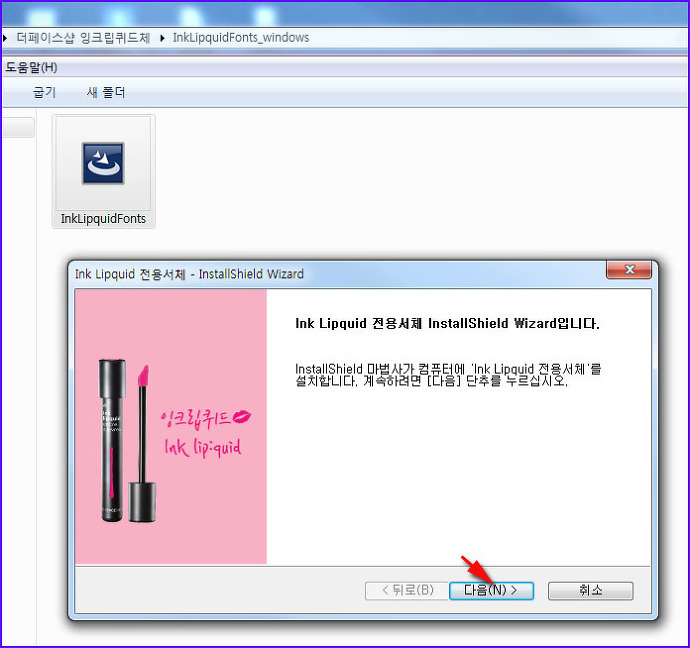Close the InstallShield Wizard dialog

pos(629,269)
